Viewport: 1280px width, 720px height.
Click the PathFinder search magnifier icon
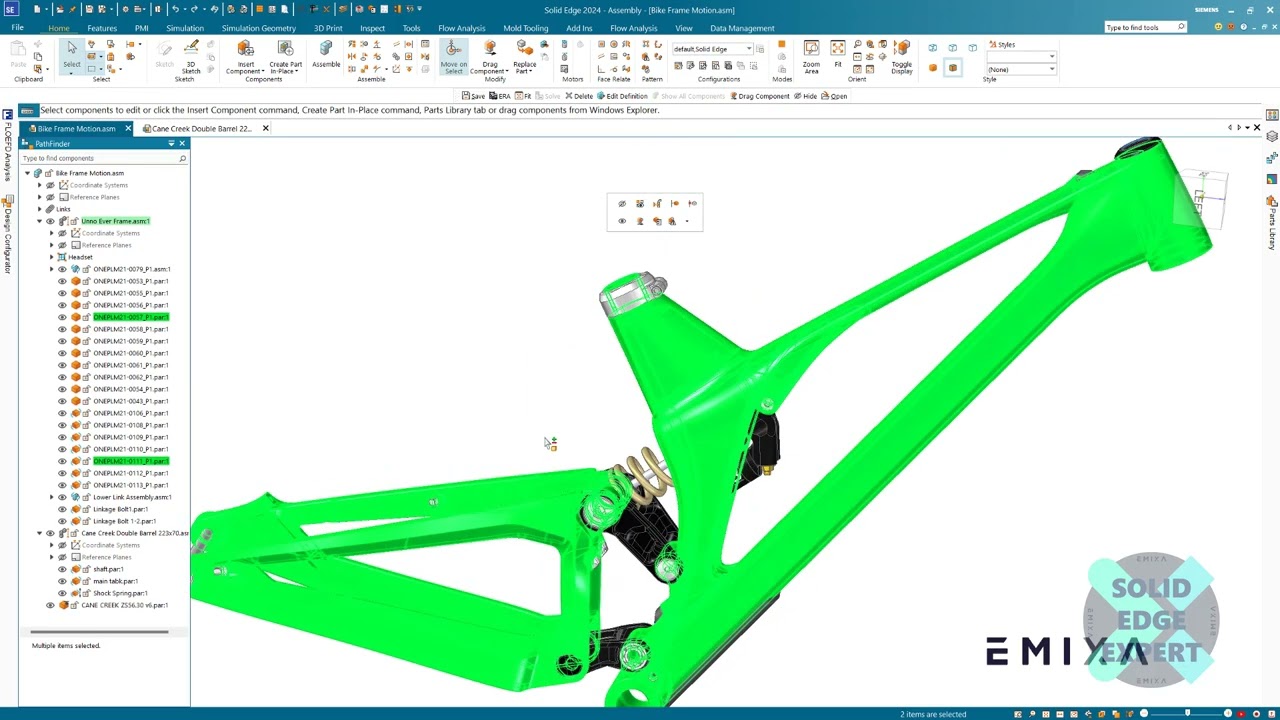182,158
